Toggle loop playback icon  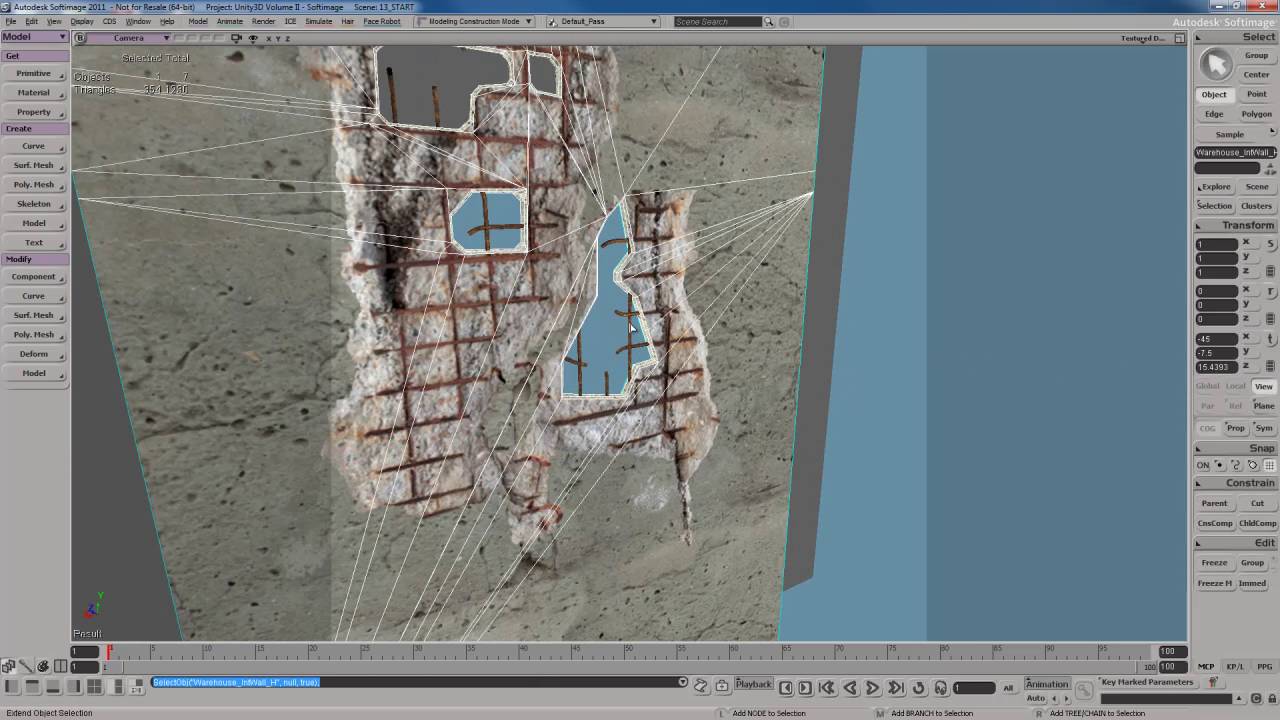pyautogui.click(x=918, y=688)
